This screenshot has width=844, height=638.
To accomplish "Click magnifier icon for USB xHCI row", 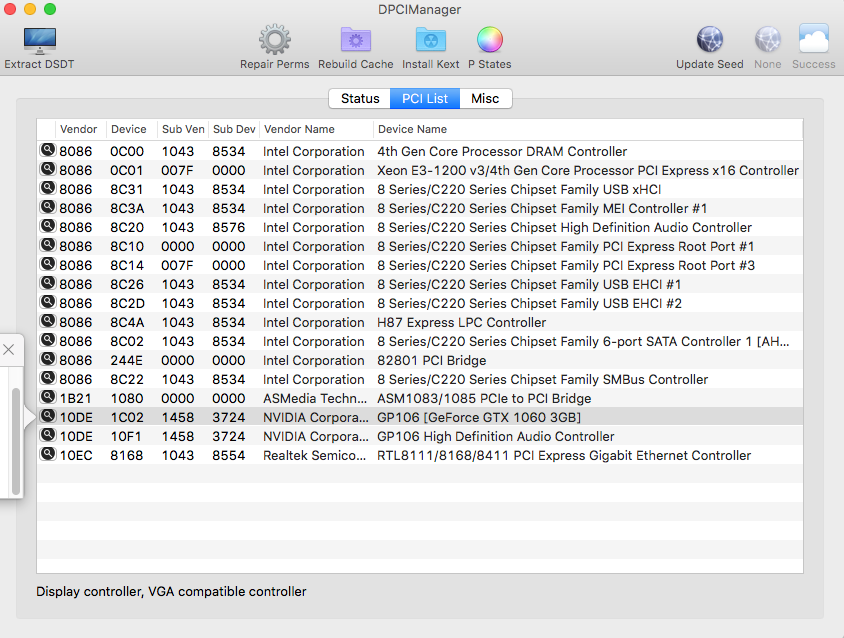I will 48,188.
